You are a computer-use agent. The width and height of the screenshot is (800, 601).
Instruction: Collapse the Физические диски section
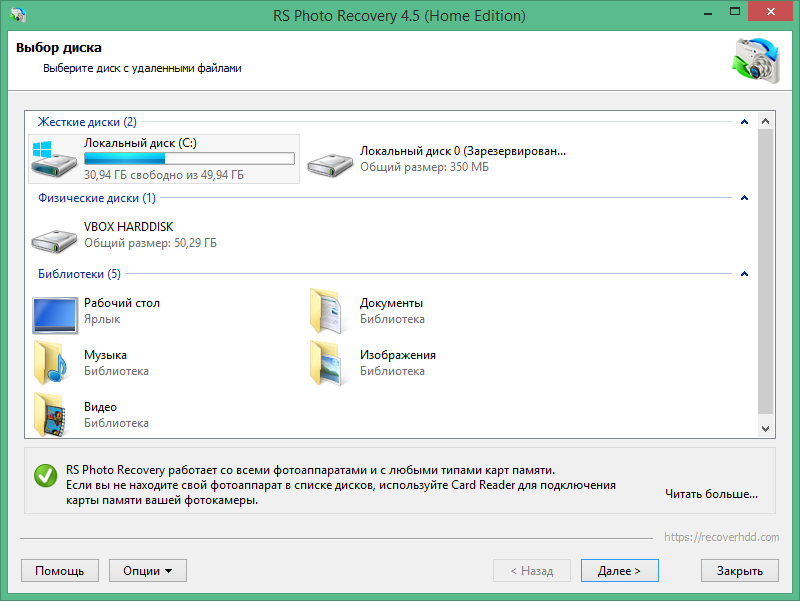(743, 198)
